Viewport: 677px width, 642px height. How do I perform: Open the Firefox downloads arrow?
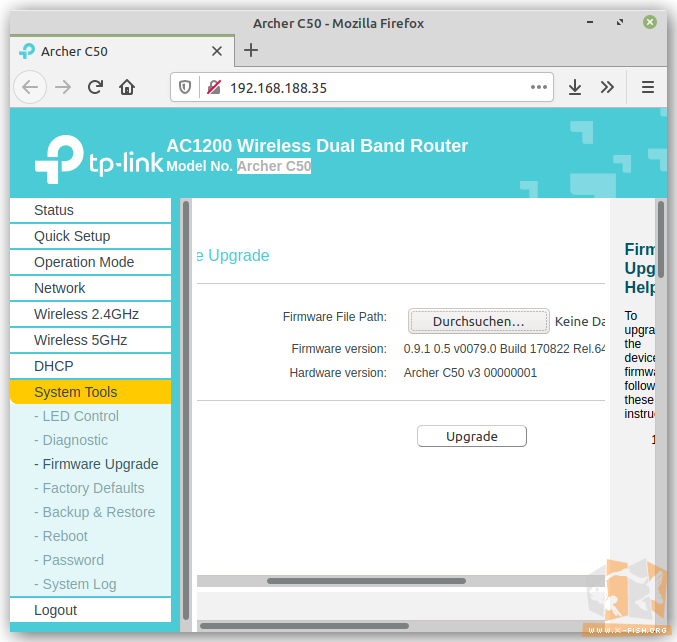tap(575, 87)
